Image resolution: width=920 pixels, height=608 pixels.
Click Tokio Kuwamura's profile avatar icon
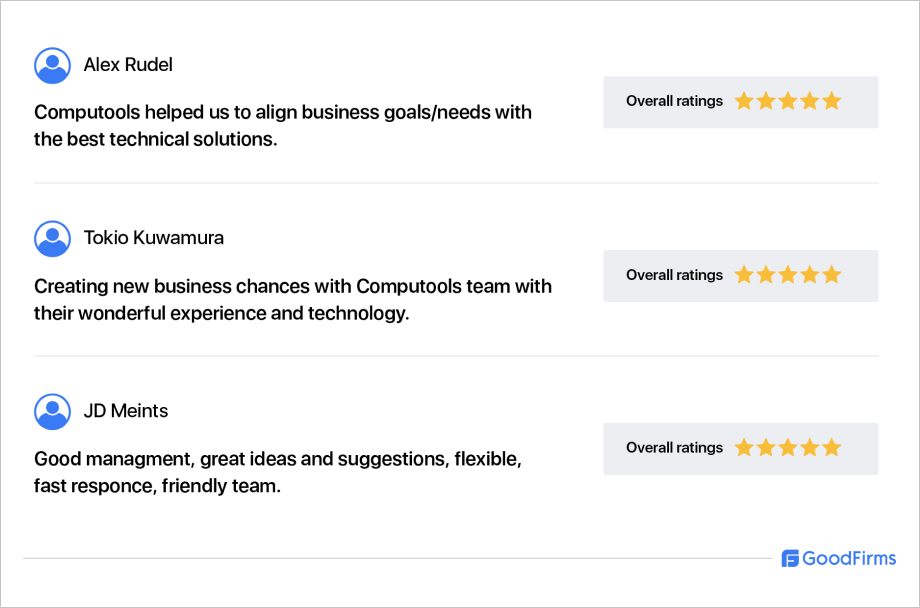click(52, 238)
